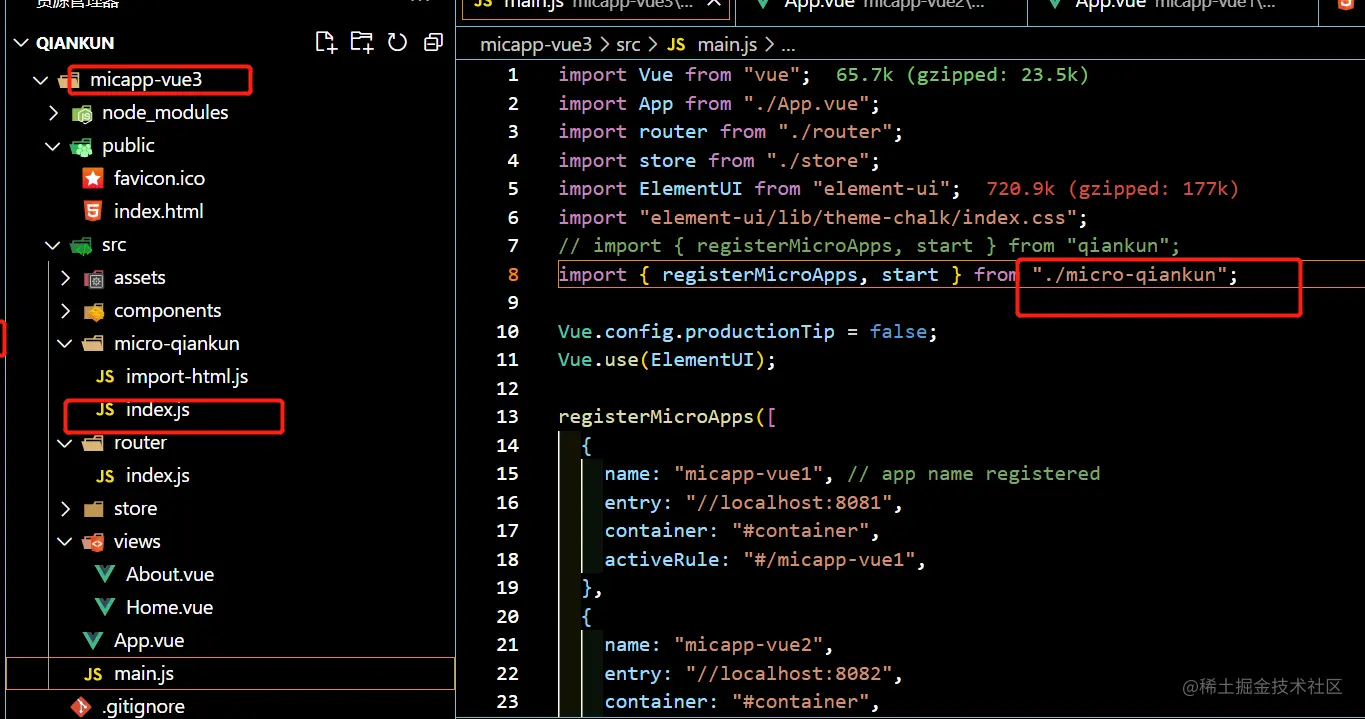Expand the assets folder
1365x719 pixels.
pyautogui.click(x=66, y=278)
